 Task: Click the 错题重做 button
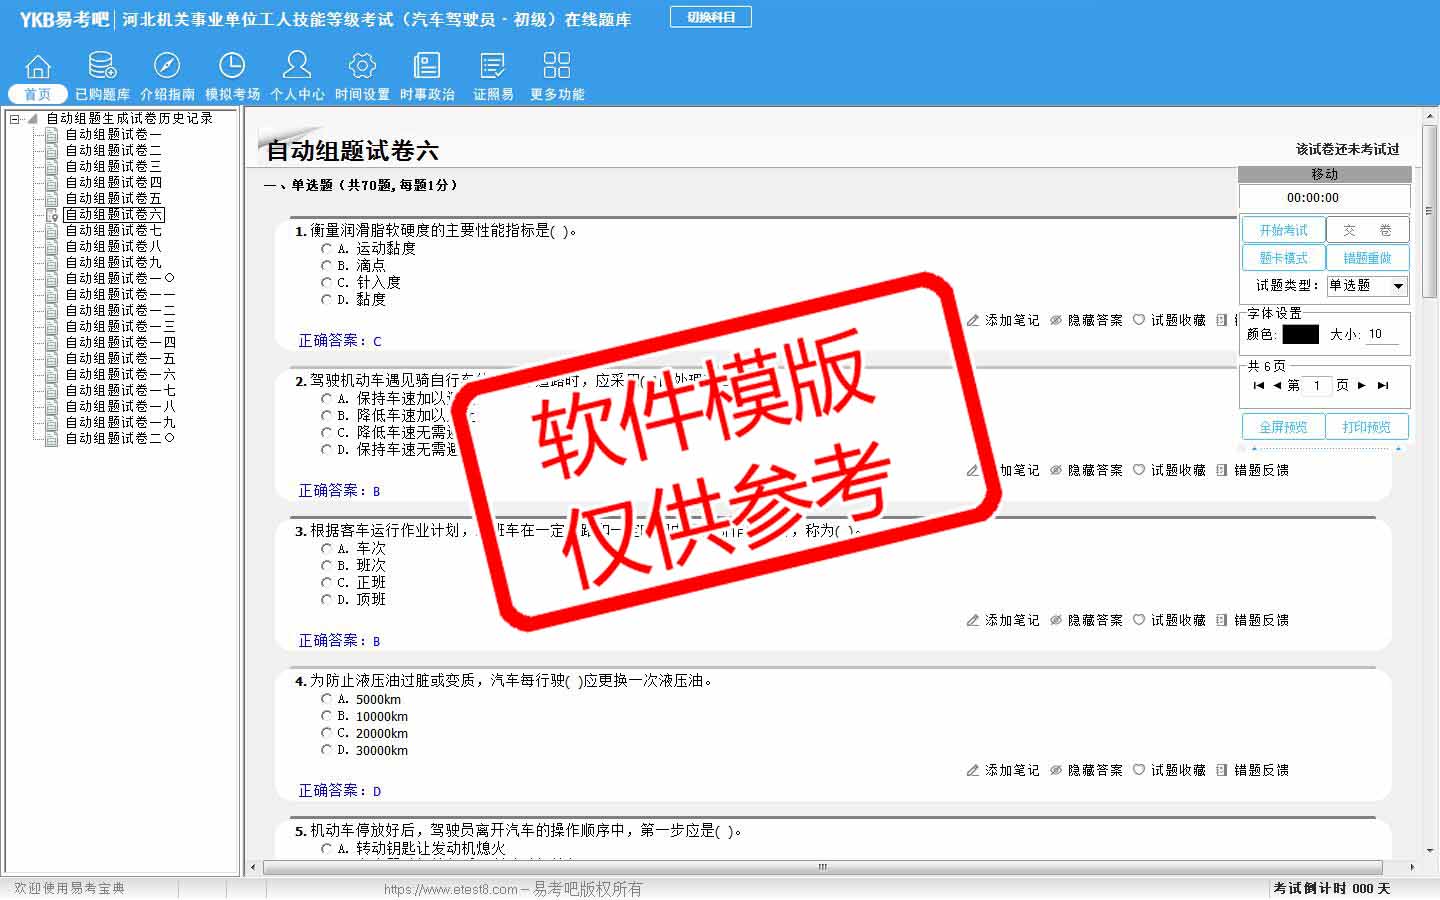1367,258
